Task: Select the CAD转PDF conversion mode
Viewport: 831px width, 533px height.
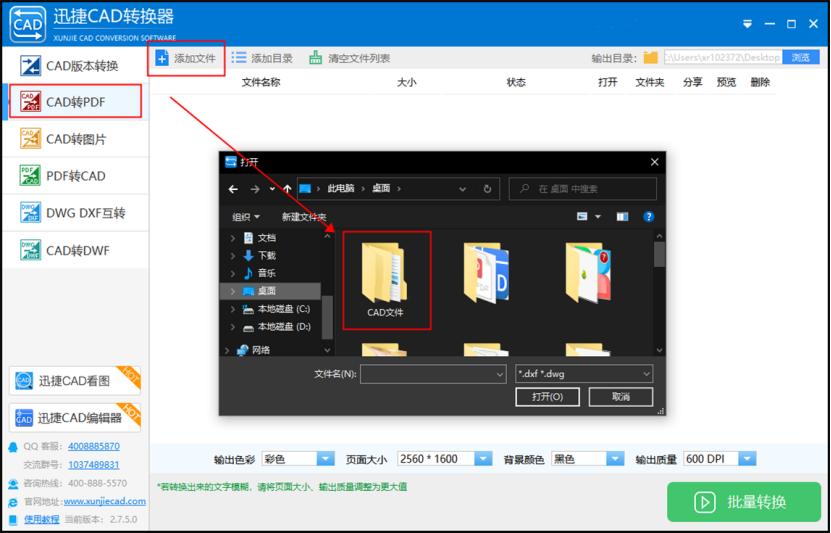Action: pyautogui.click(x=75, y=102)
